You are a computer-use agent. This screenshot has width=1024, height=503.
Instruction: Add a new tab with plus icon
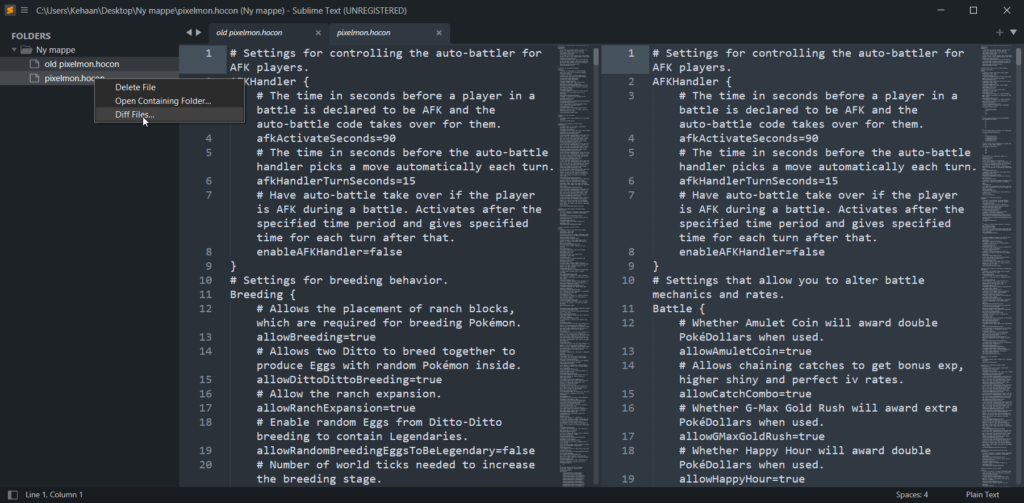tap(999, 33)
